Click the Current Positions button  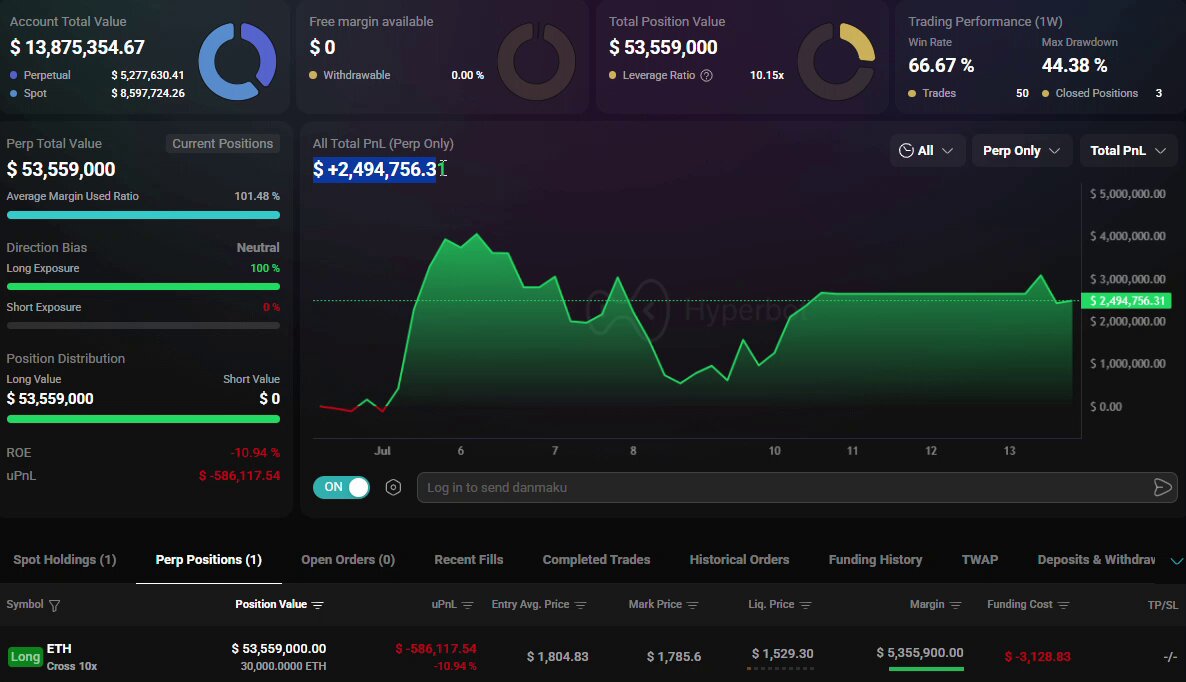click(222, 144)
